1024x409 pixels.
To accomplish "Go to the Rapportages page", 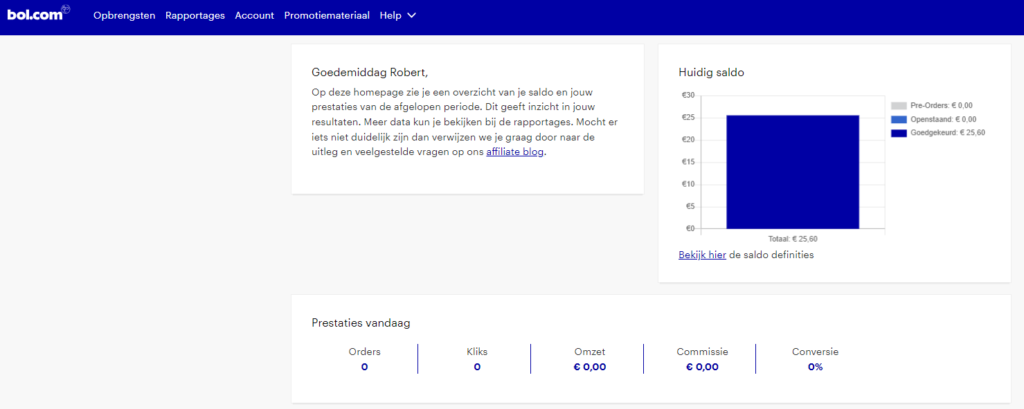I will pyautogui.click(x=195, y=16).
